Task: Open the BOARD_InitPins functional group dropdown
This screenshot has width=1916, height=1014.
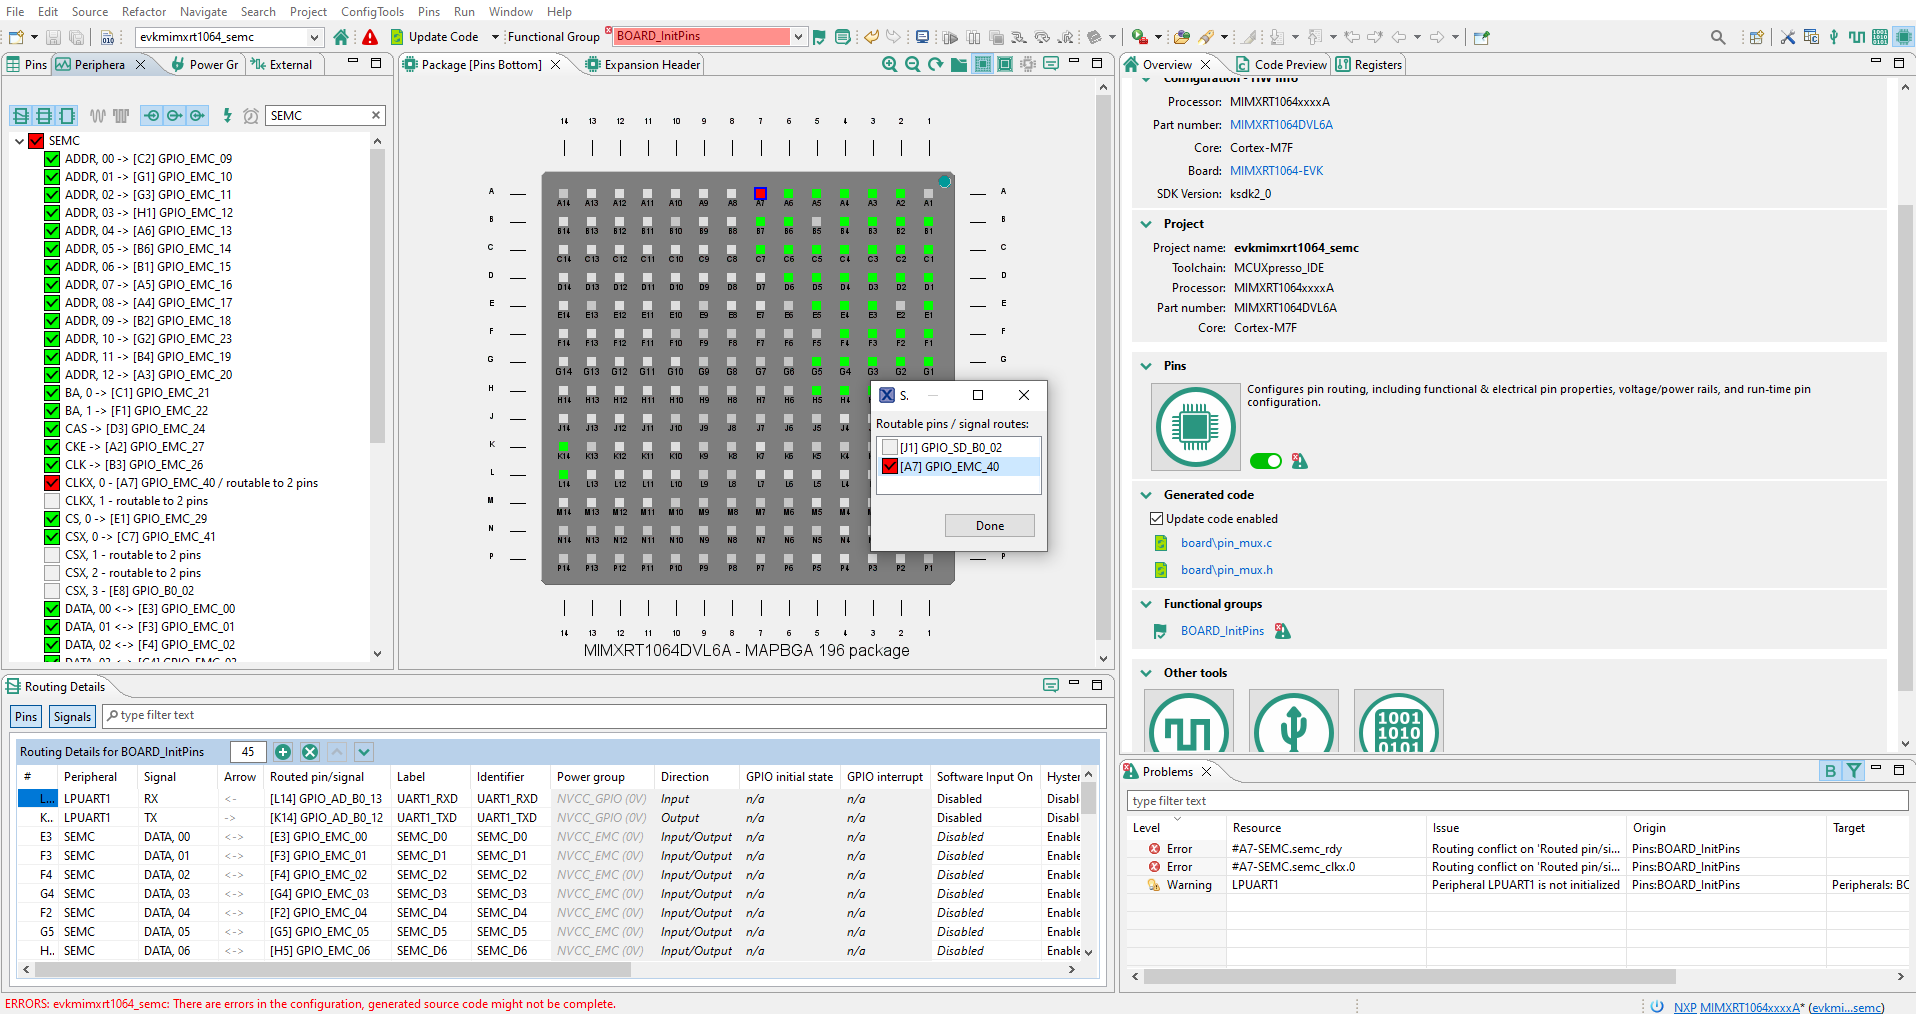Action: click(x=798, y=37)
